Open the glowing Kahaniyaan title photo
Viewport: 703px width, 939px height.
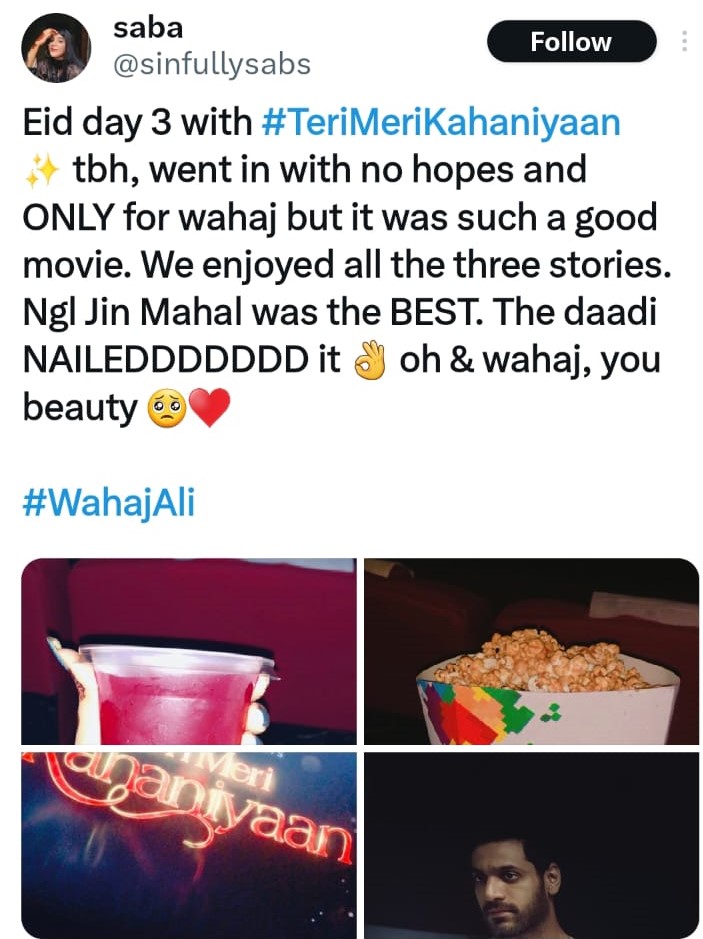coord(189,846)
